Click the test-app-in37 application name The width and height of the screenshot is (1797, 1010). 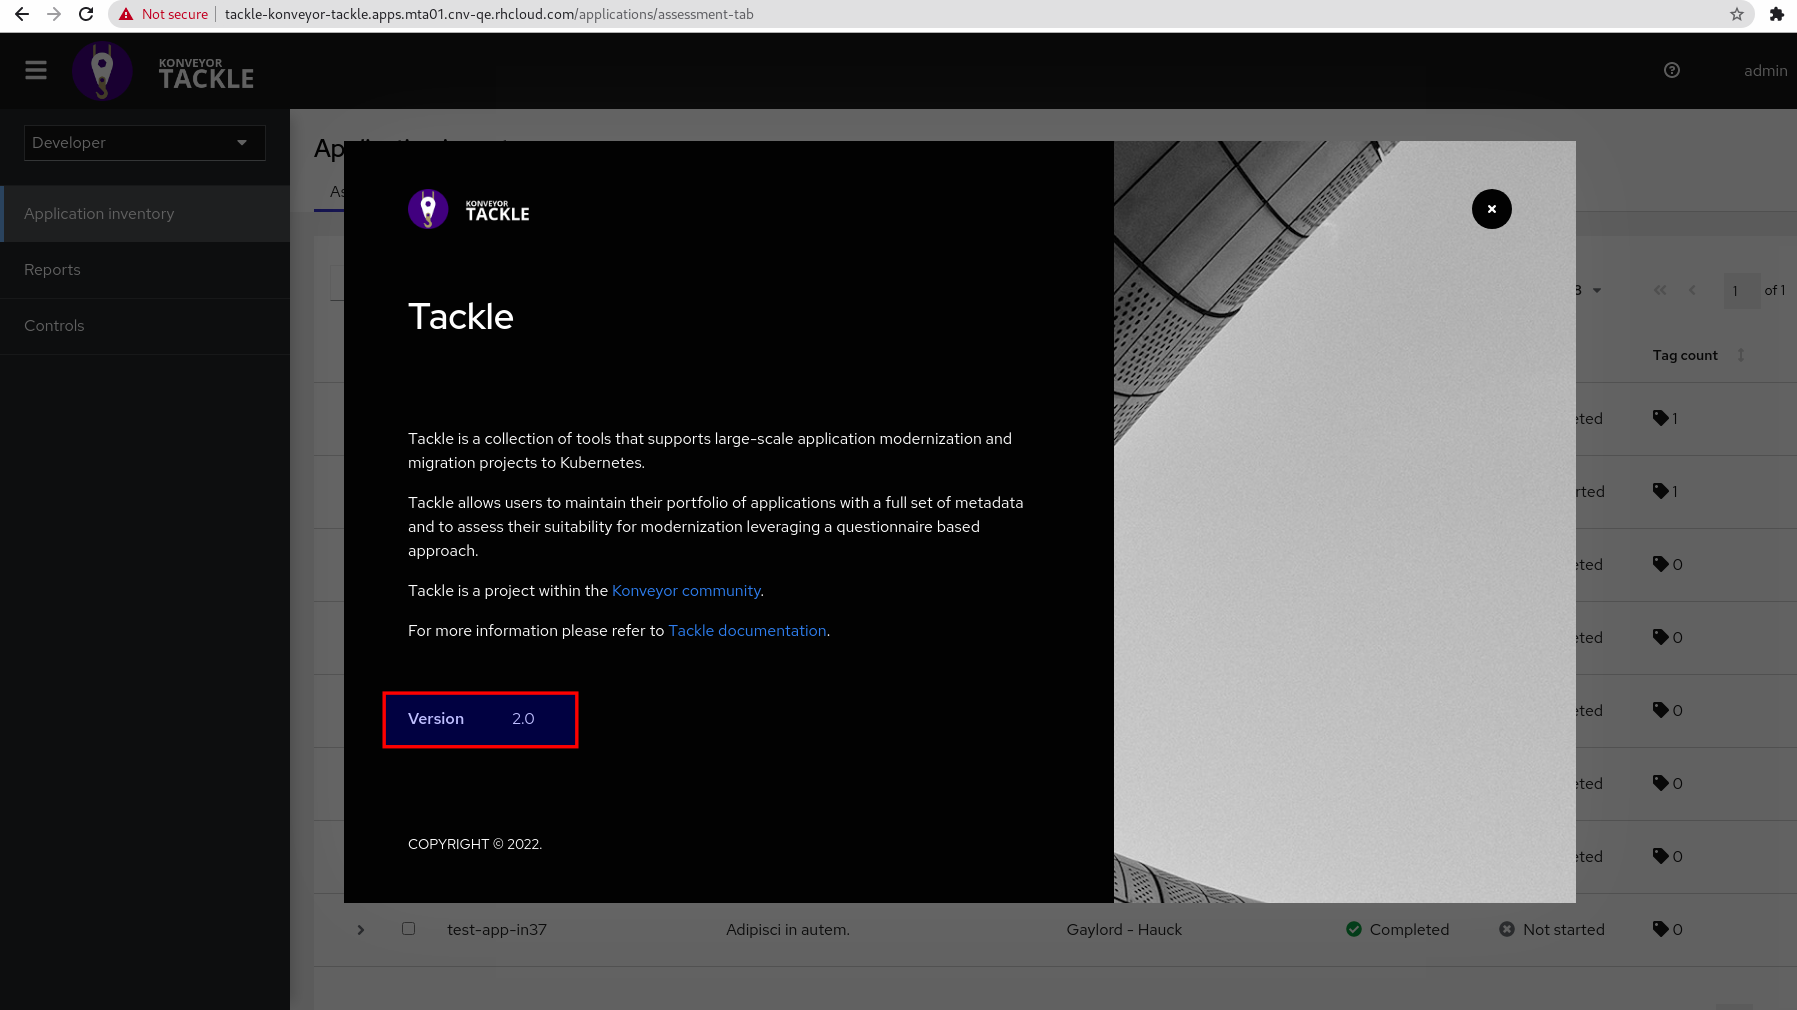497,930
